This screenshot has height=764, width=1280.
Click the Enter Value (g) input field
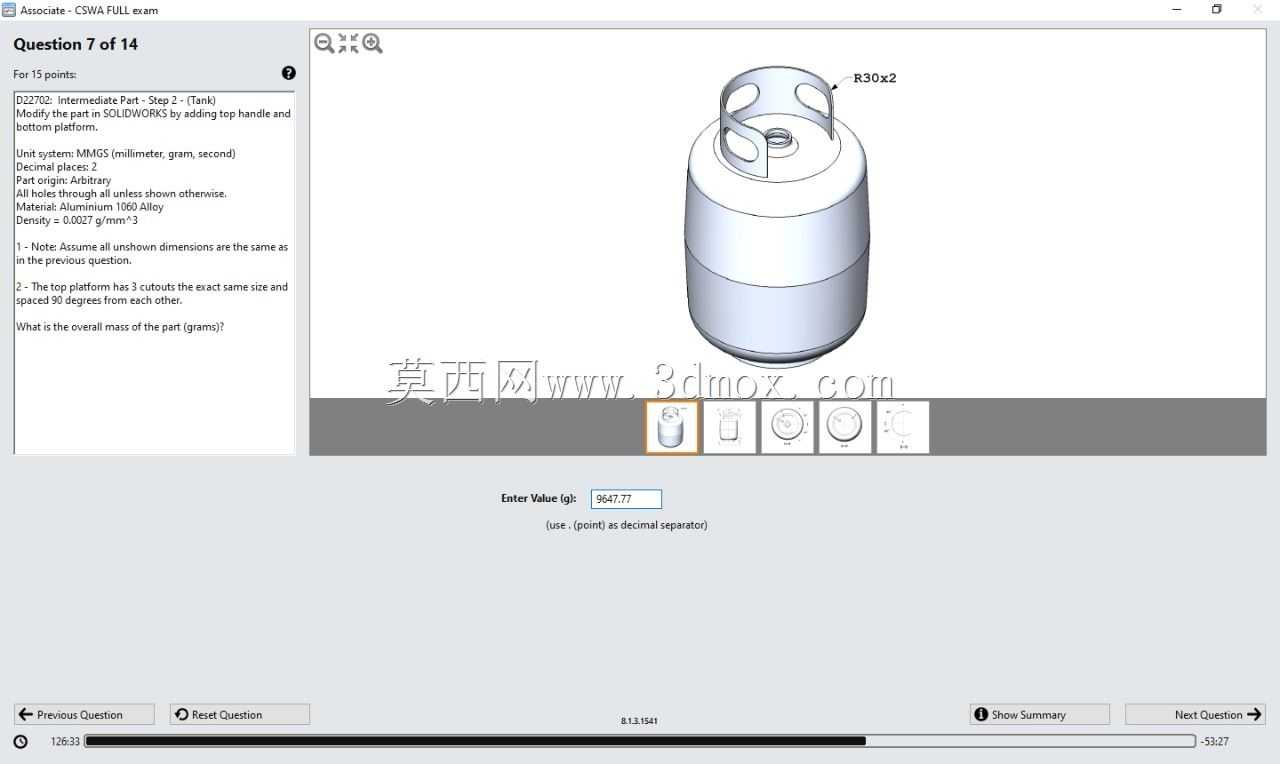click(626, 499)
